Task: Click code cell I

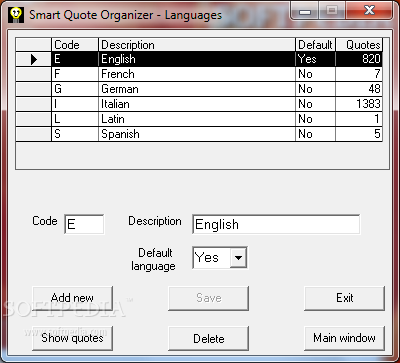Action: [75, 104]
